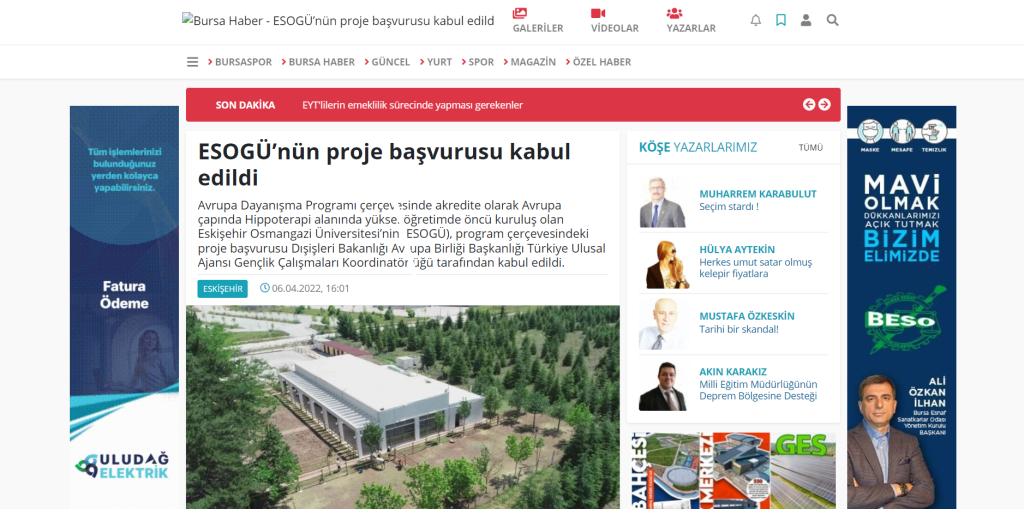The width and height of the screenshot is (1024, 509).
Task: Open Hülya Aytekin's author photo
Action: (664, 263)
